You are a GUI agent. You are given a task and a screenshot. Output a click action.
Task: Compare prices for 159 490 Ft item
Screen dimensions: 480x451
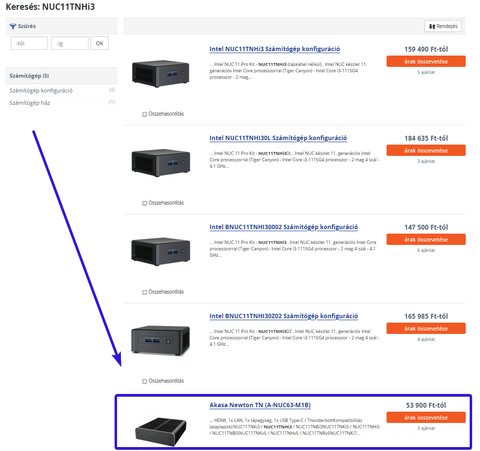pyautogui.click(x=426, y=61)
